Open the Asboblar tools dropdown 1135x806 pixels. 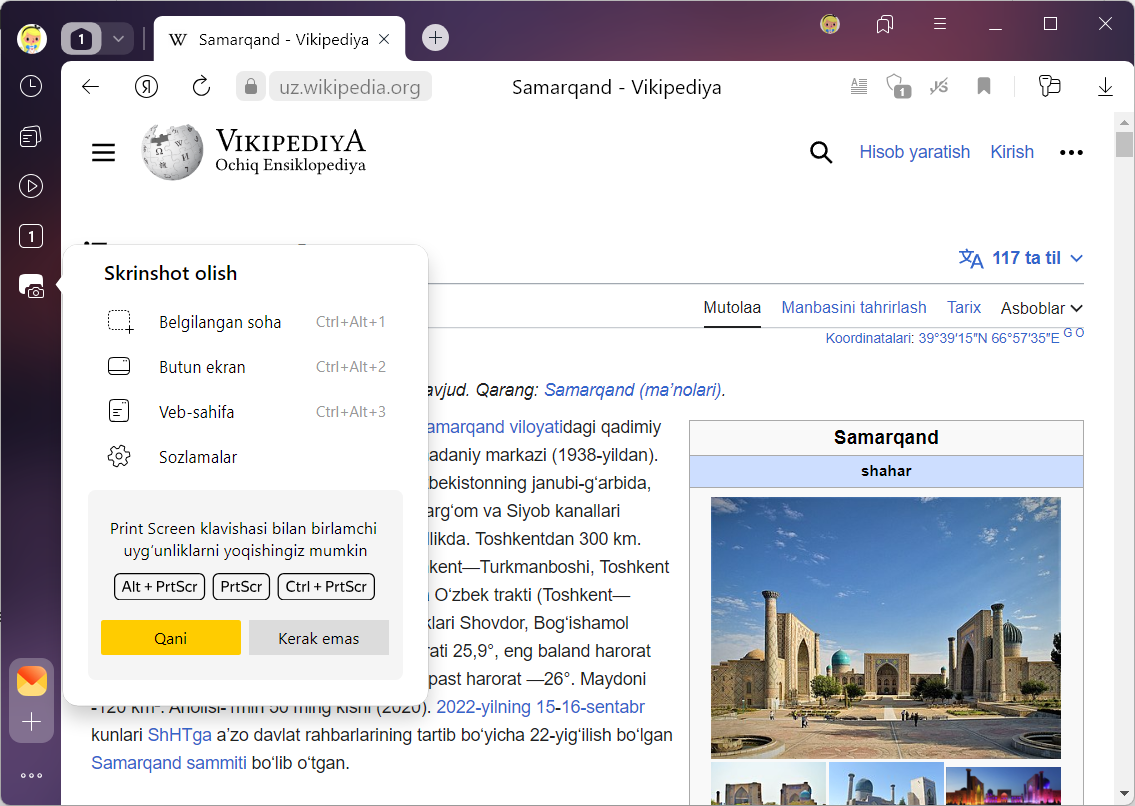click(1042, 308)
